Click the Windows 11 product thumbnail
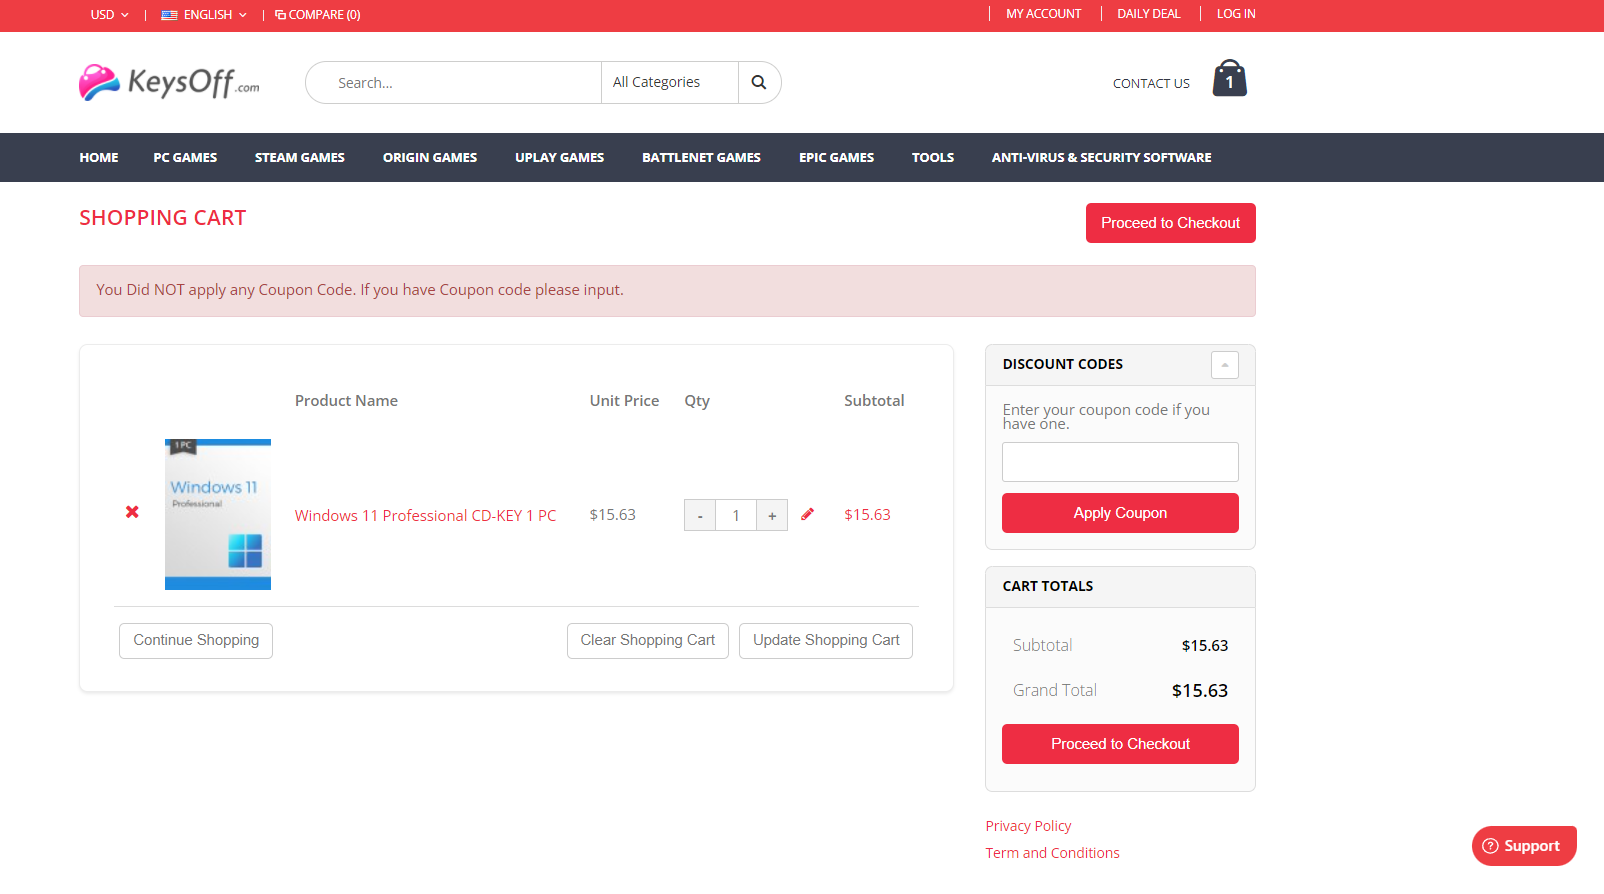Image resolution: width=1604 pixels, height=894 pixels. tap(218, 514)
